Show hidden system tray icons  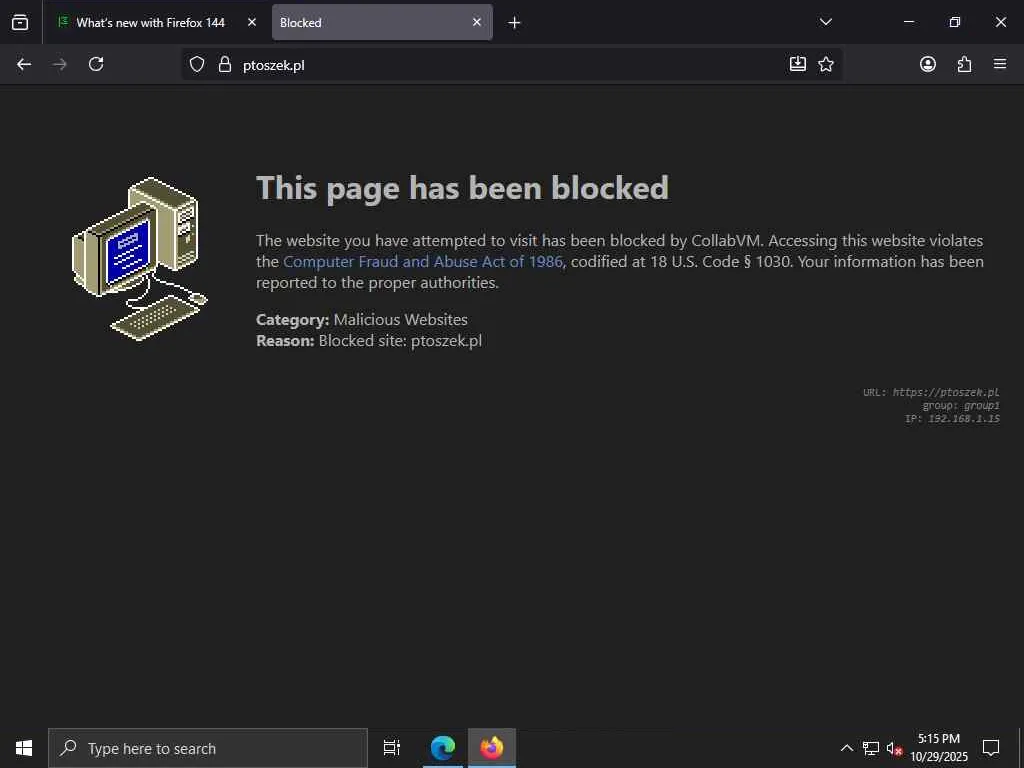coord(846,748)
